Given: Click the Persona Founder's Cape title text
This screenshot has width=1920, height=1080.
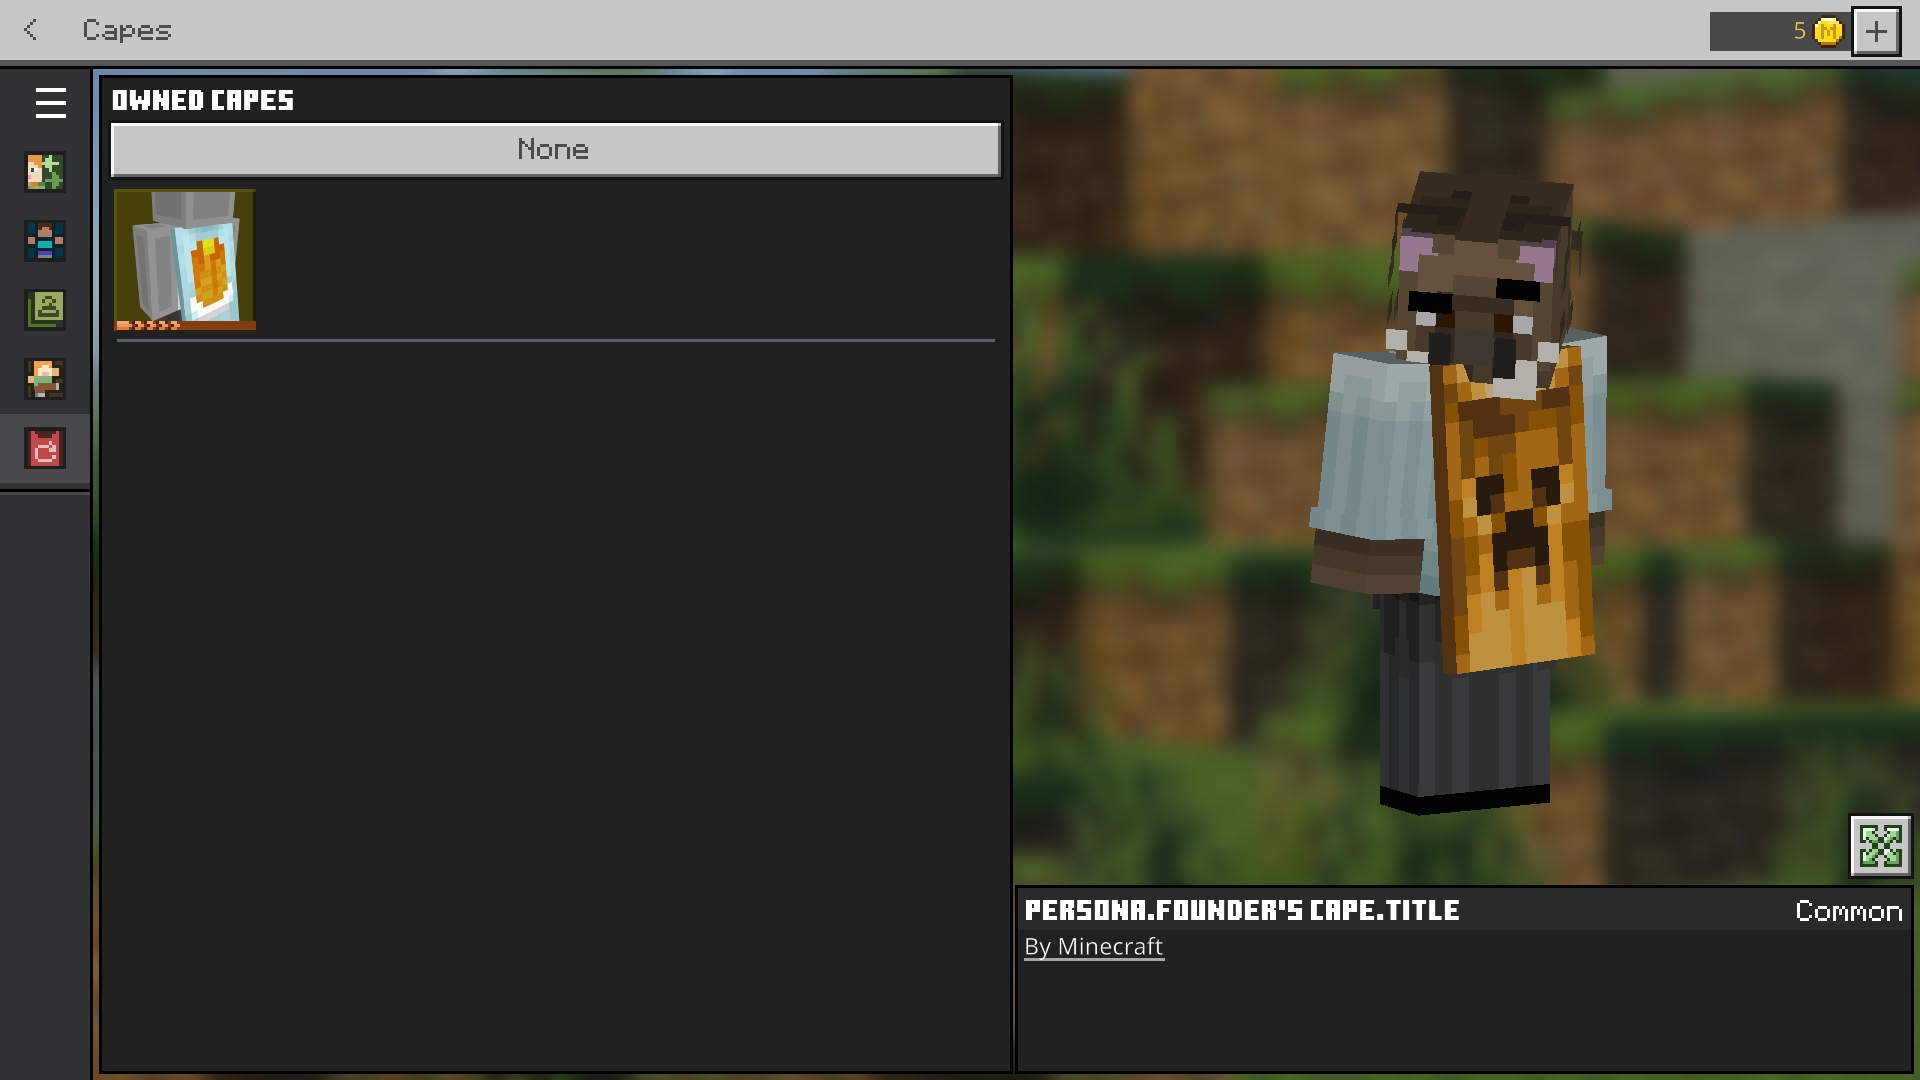Looking at the screenshot, I should [1242, 910].
